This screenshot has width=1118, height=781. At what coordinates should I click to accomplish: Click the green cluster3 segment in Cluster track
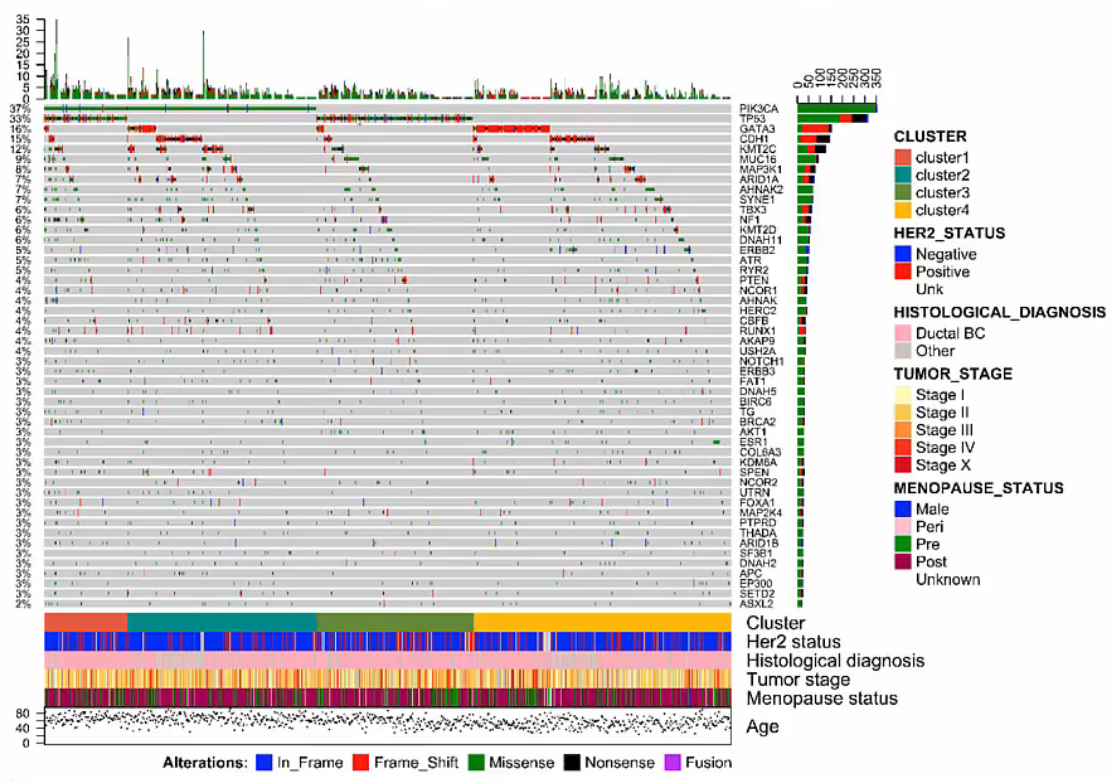tap(395, 622)
